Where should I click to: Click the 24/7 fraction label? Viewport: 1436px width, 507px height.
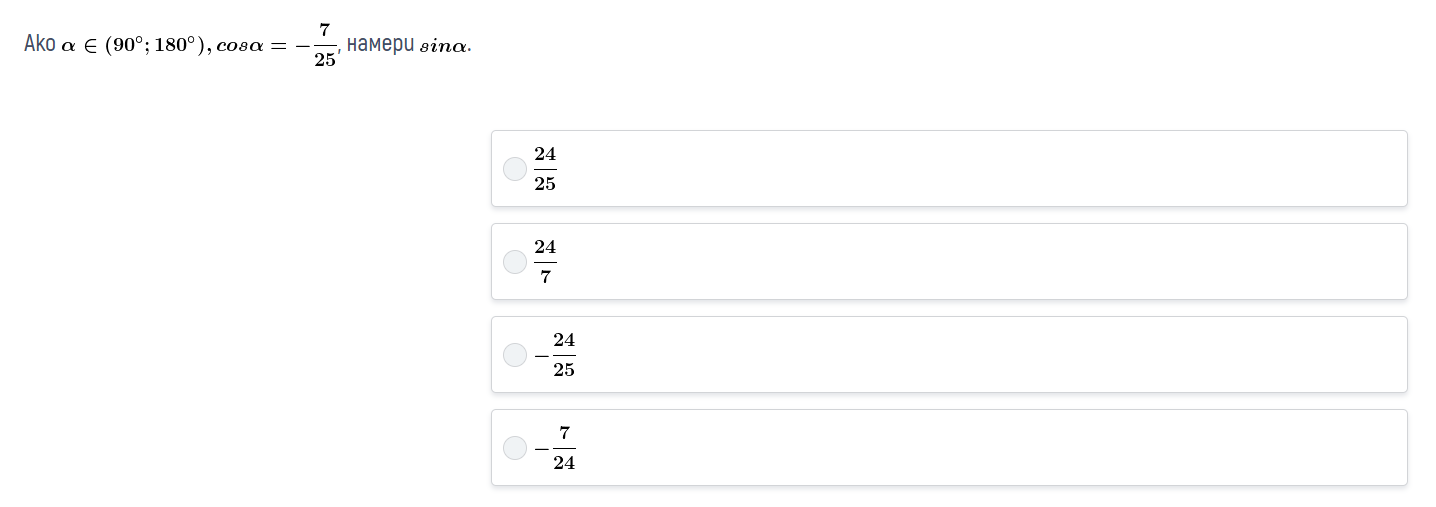[545, 262]
